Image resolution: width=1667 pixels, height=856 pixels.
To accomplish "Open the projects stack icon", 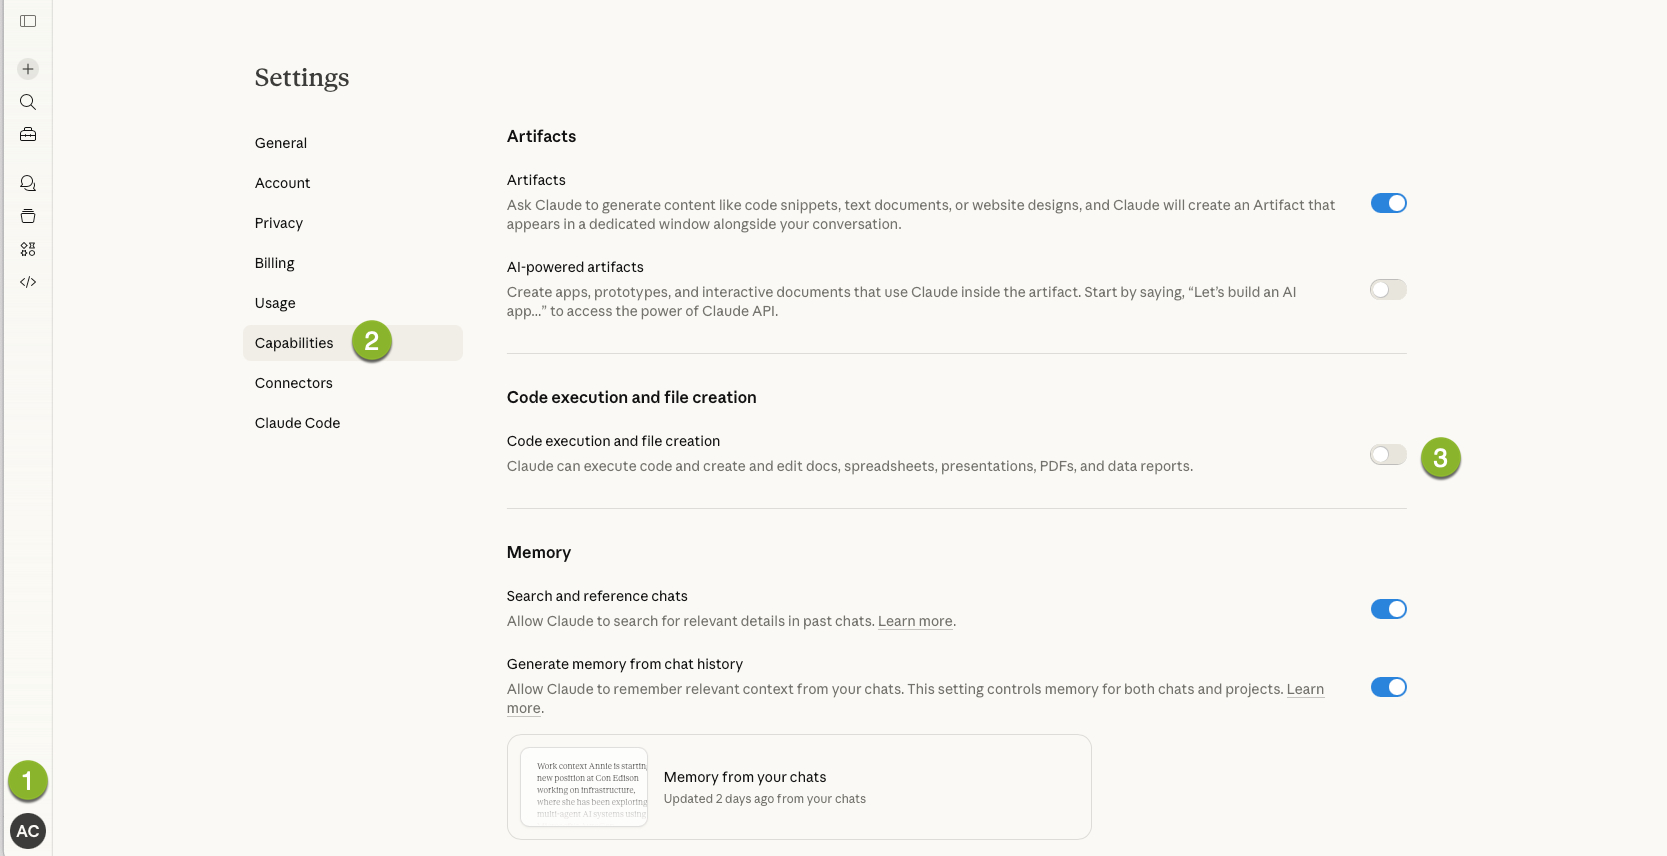I will (28, 216).
